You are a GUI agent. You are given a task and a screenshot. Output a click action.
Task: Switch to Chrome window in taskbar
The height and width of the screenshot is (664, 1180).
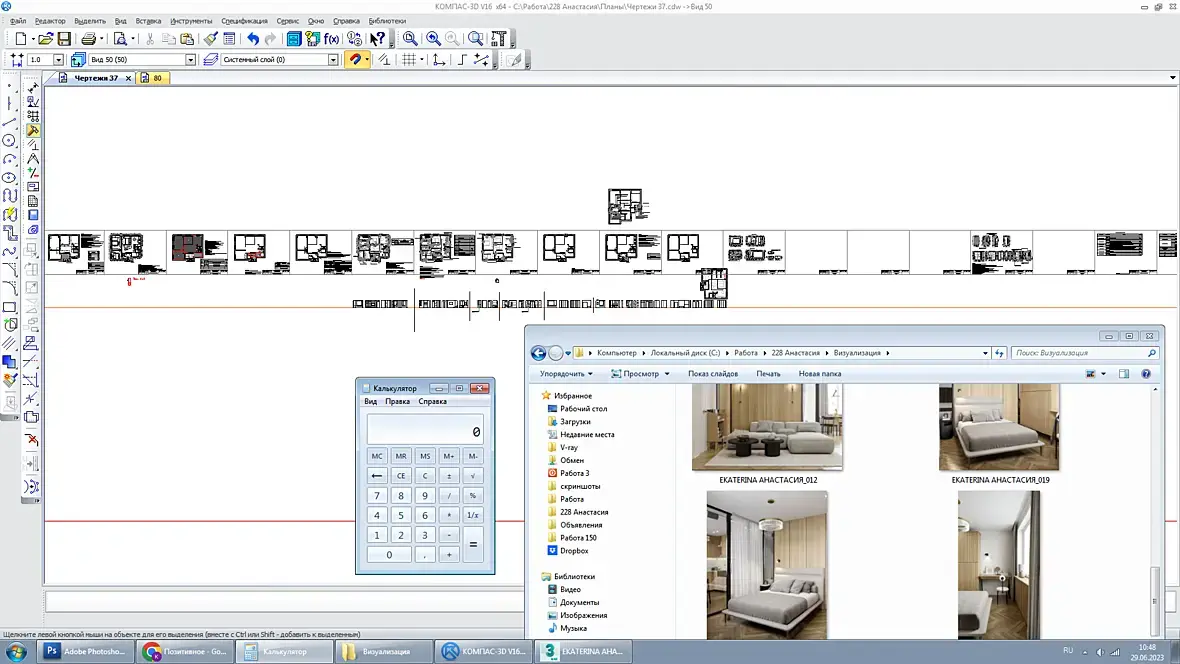pos(186,651)
